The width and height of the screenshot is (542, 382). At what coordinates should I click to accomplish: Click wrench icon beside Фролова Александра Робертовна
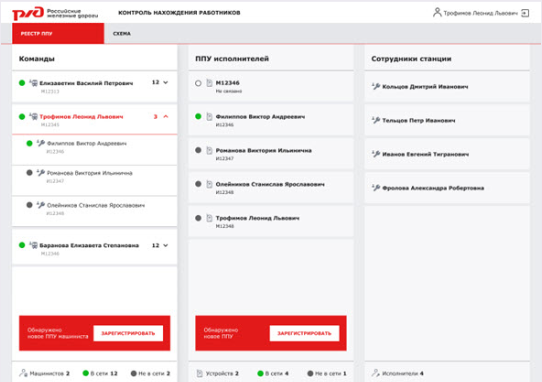tap(376, 188)
